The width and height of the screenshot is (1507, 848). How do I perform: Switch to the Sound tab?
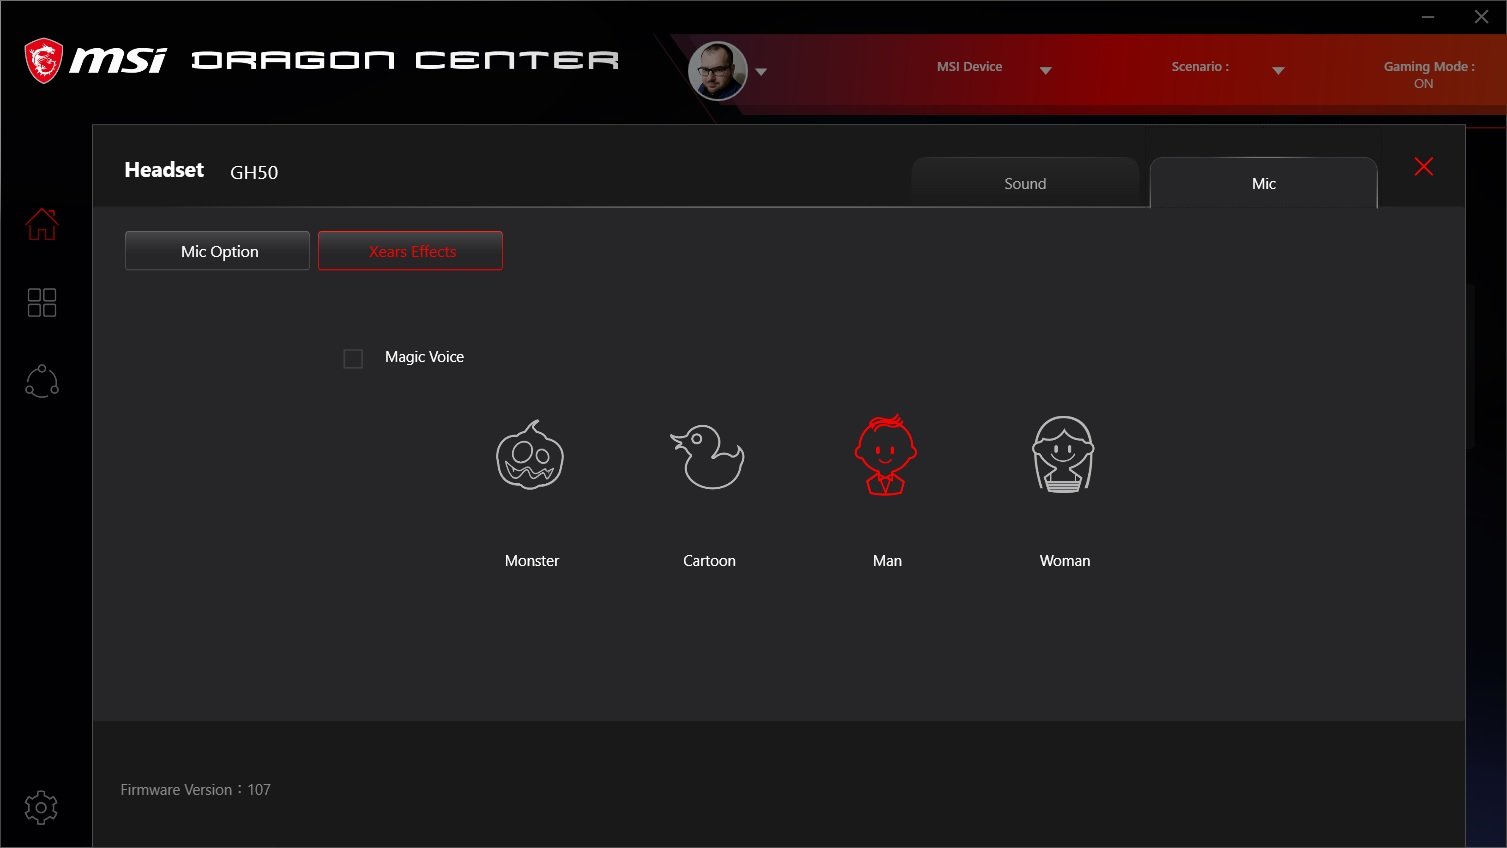1025,183
